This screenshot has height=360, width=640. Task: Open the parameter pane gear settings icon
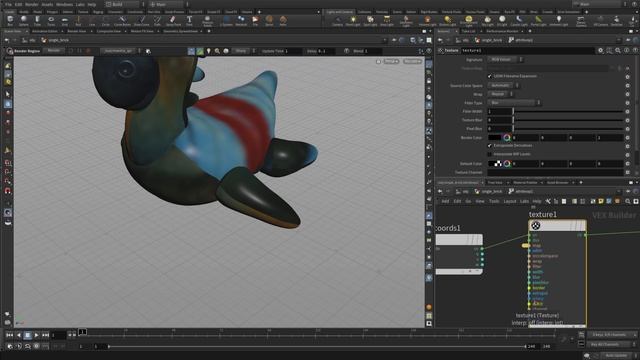tap(600, 51)
